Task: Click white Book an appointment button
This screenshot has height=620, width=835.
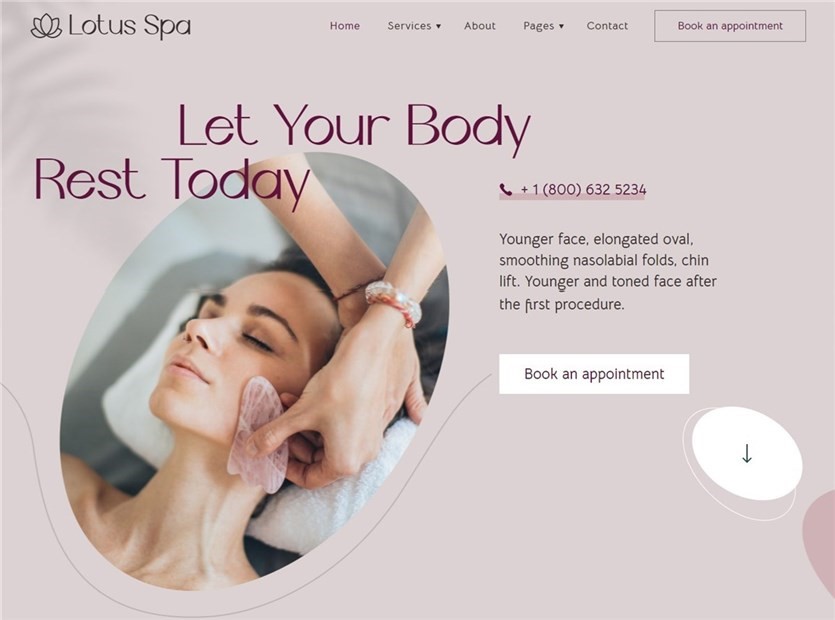Action: [x=594, y=374]
